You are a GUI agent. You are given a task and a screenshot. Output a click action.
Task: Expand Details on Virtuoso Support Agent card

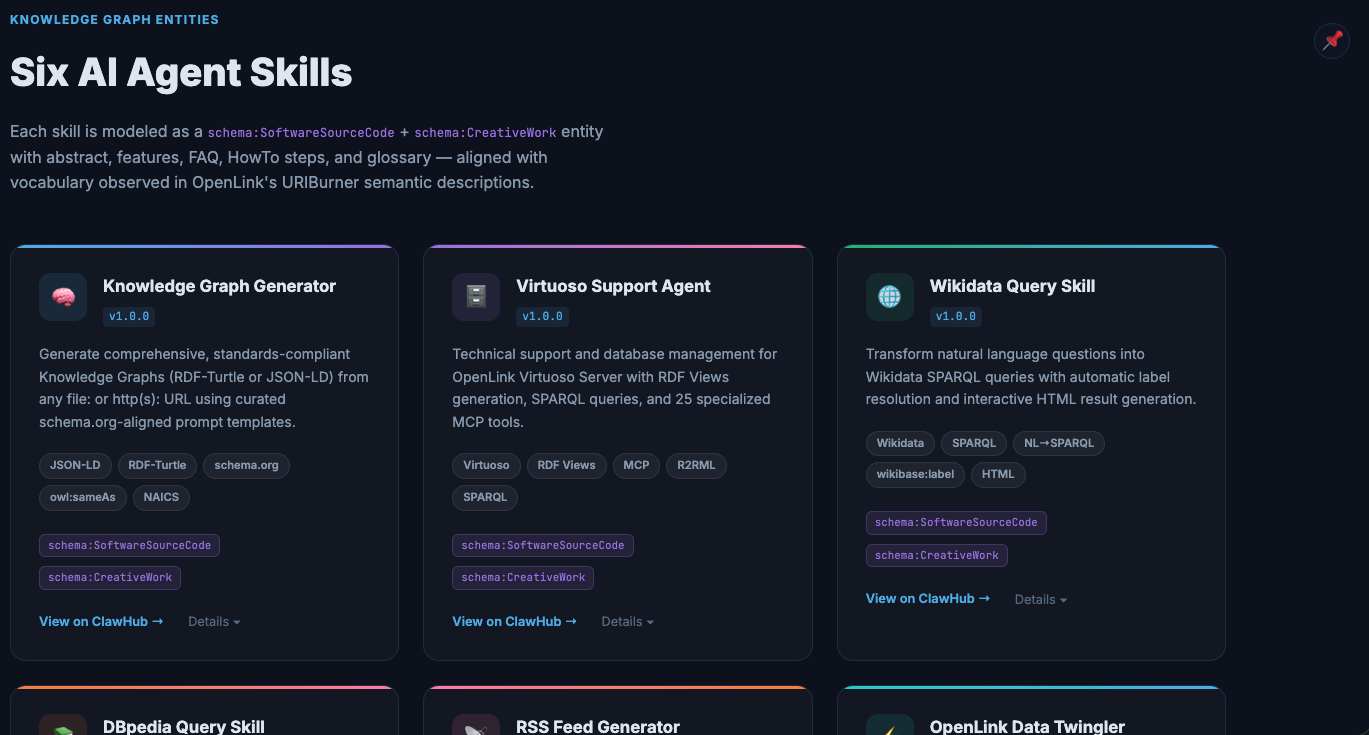click(627, 621)
